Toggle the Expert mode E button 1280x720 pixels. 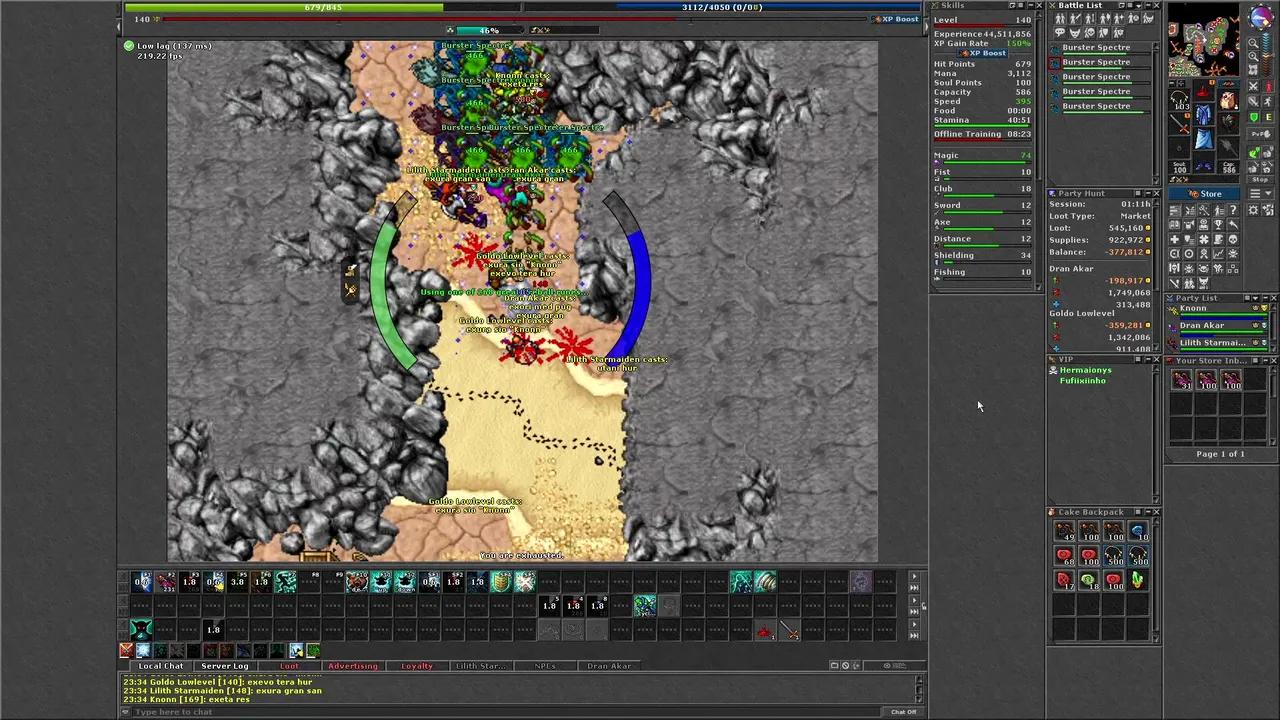tap(1268, 117)
